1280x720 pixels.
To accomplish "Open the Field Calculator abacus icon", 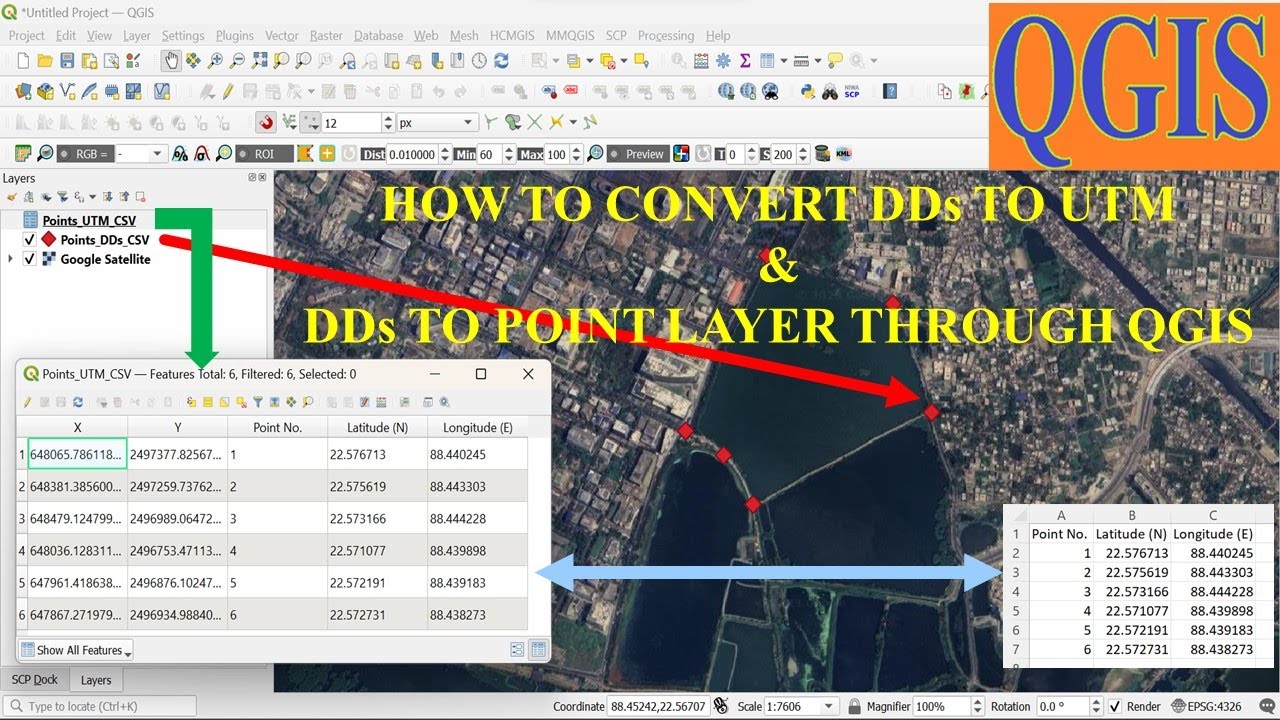I will (701, 61).
